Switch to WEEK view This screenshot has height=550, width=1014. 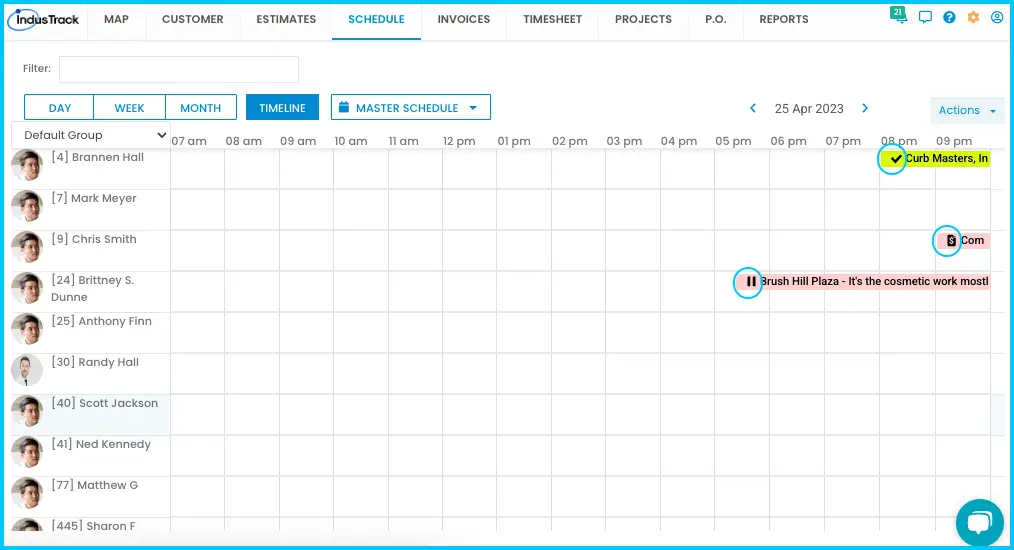coord(129,108)
